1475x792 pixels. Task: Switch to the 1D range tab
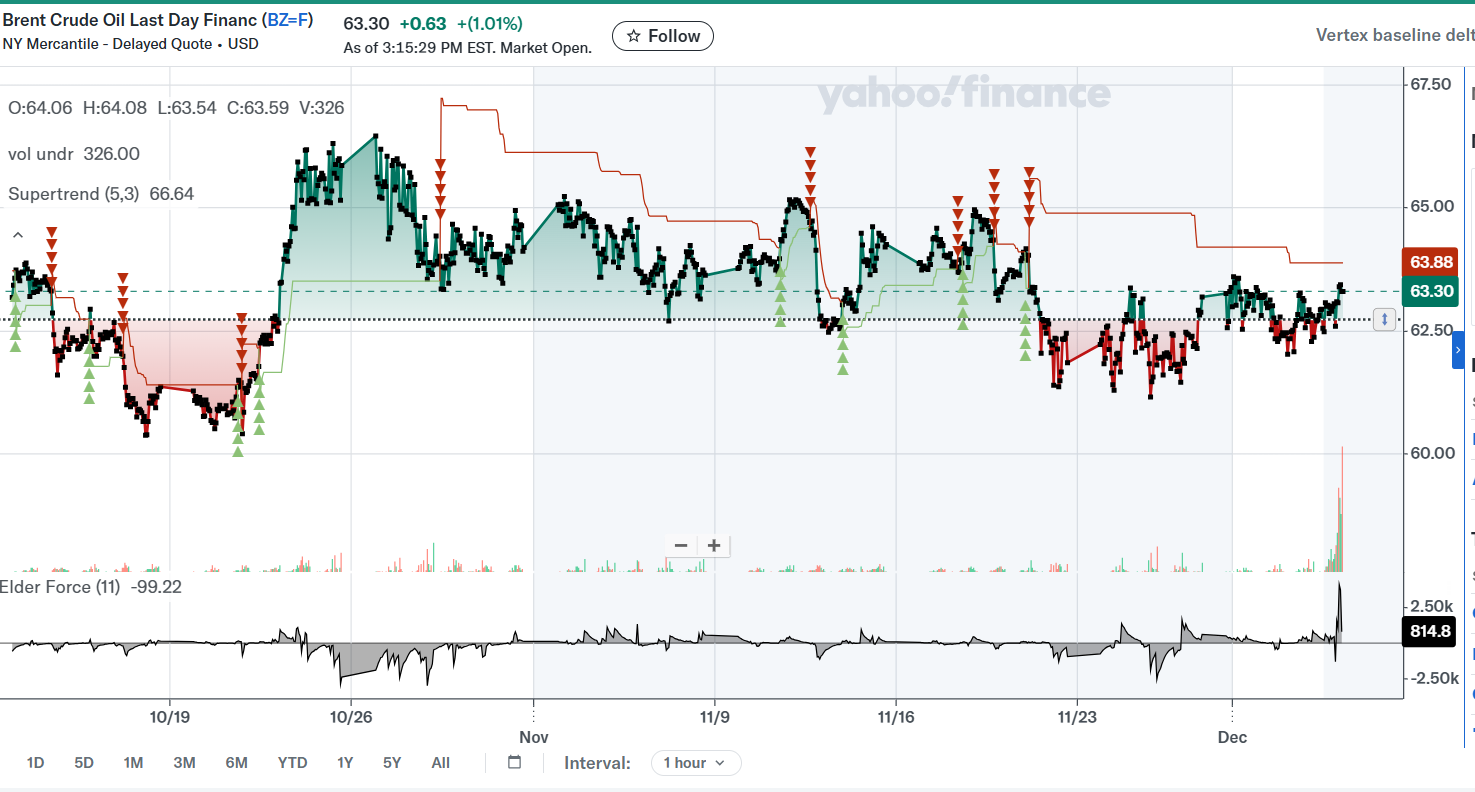pos(36,762)
